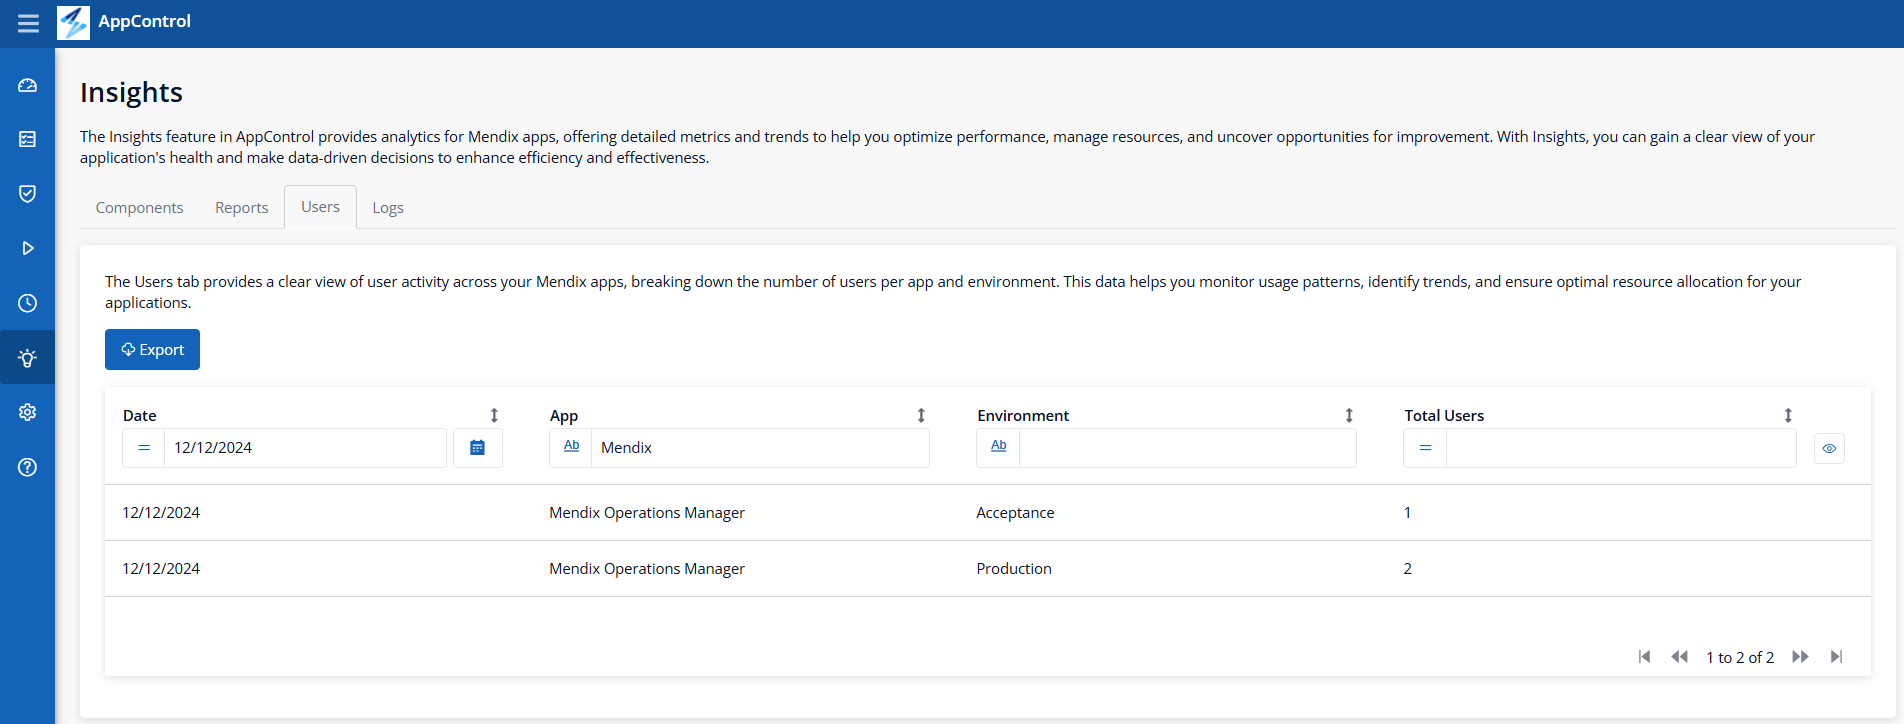Go to last page of results

tap(1836, 657)
